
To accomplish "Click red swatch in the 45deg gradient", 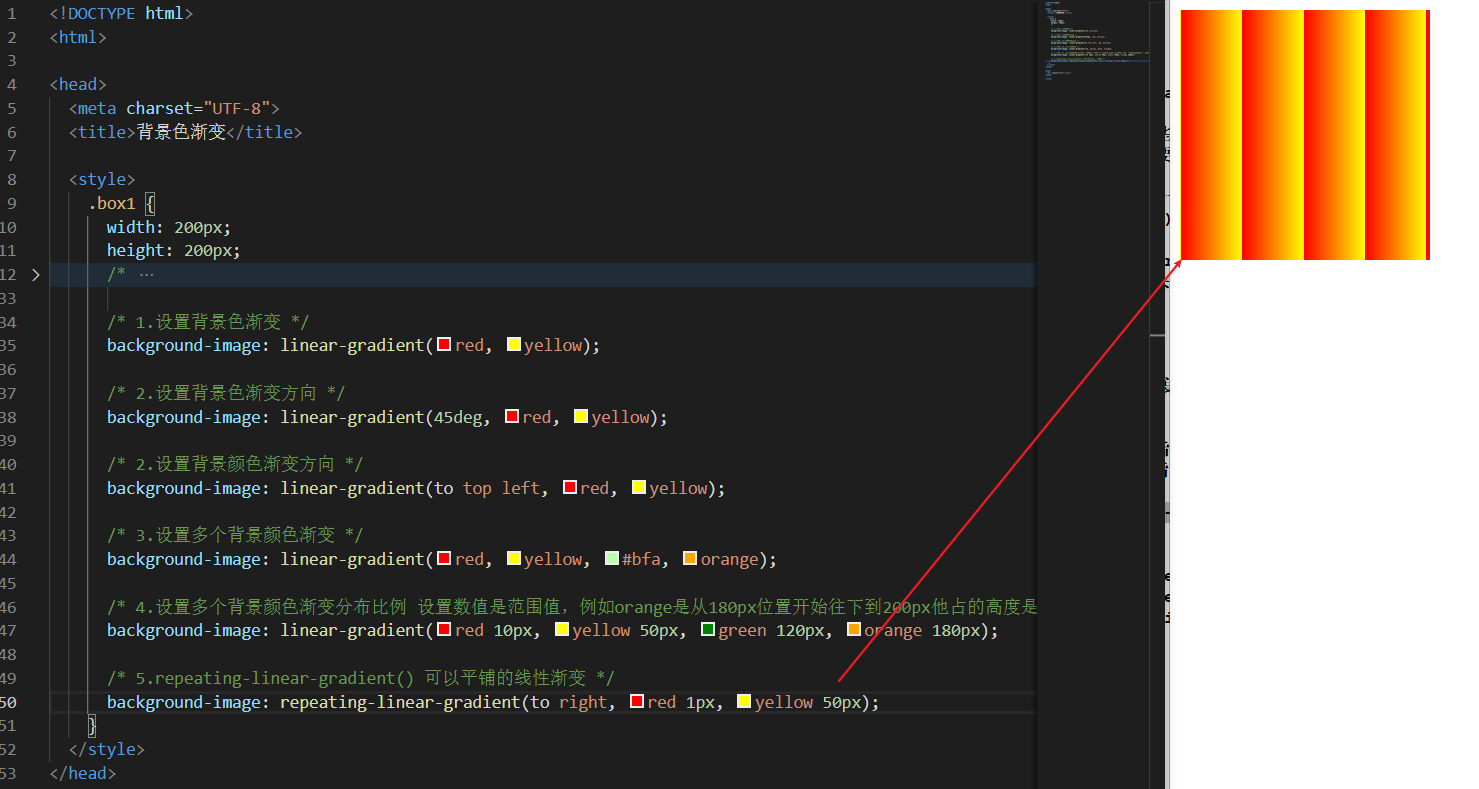I will 512,417.
